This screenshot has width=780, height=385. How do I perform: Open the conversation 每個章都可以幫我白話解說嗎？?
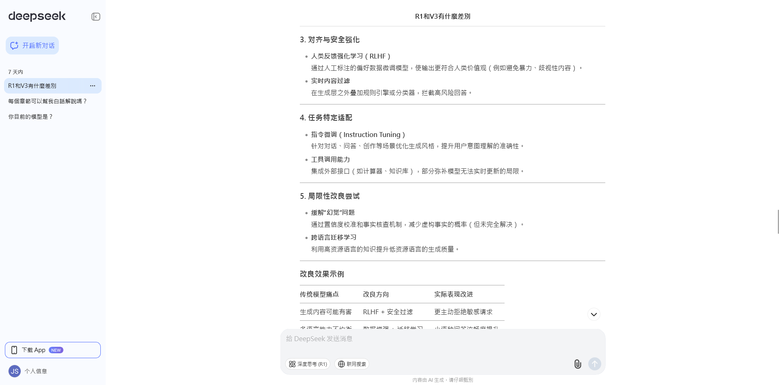point(48,101)
